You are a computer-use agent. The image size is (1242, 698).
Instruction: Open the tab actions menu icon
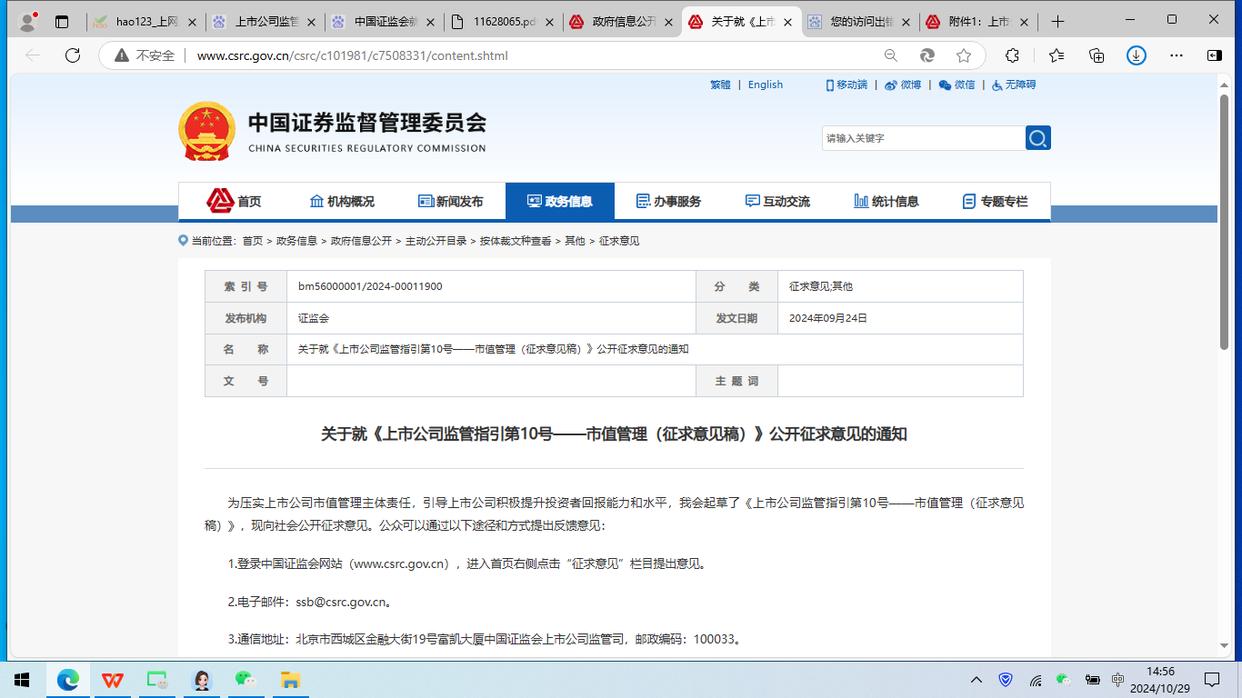pos(62,21)
